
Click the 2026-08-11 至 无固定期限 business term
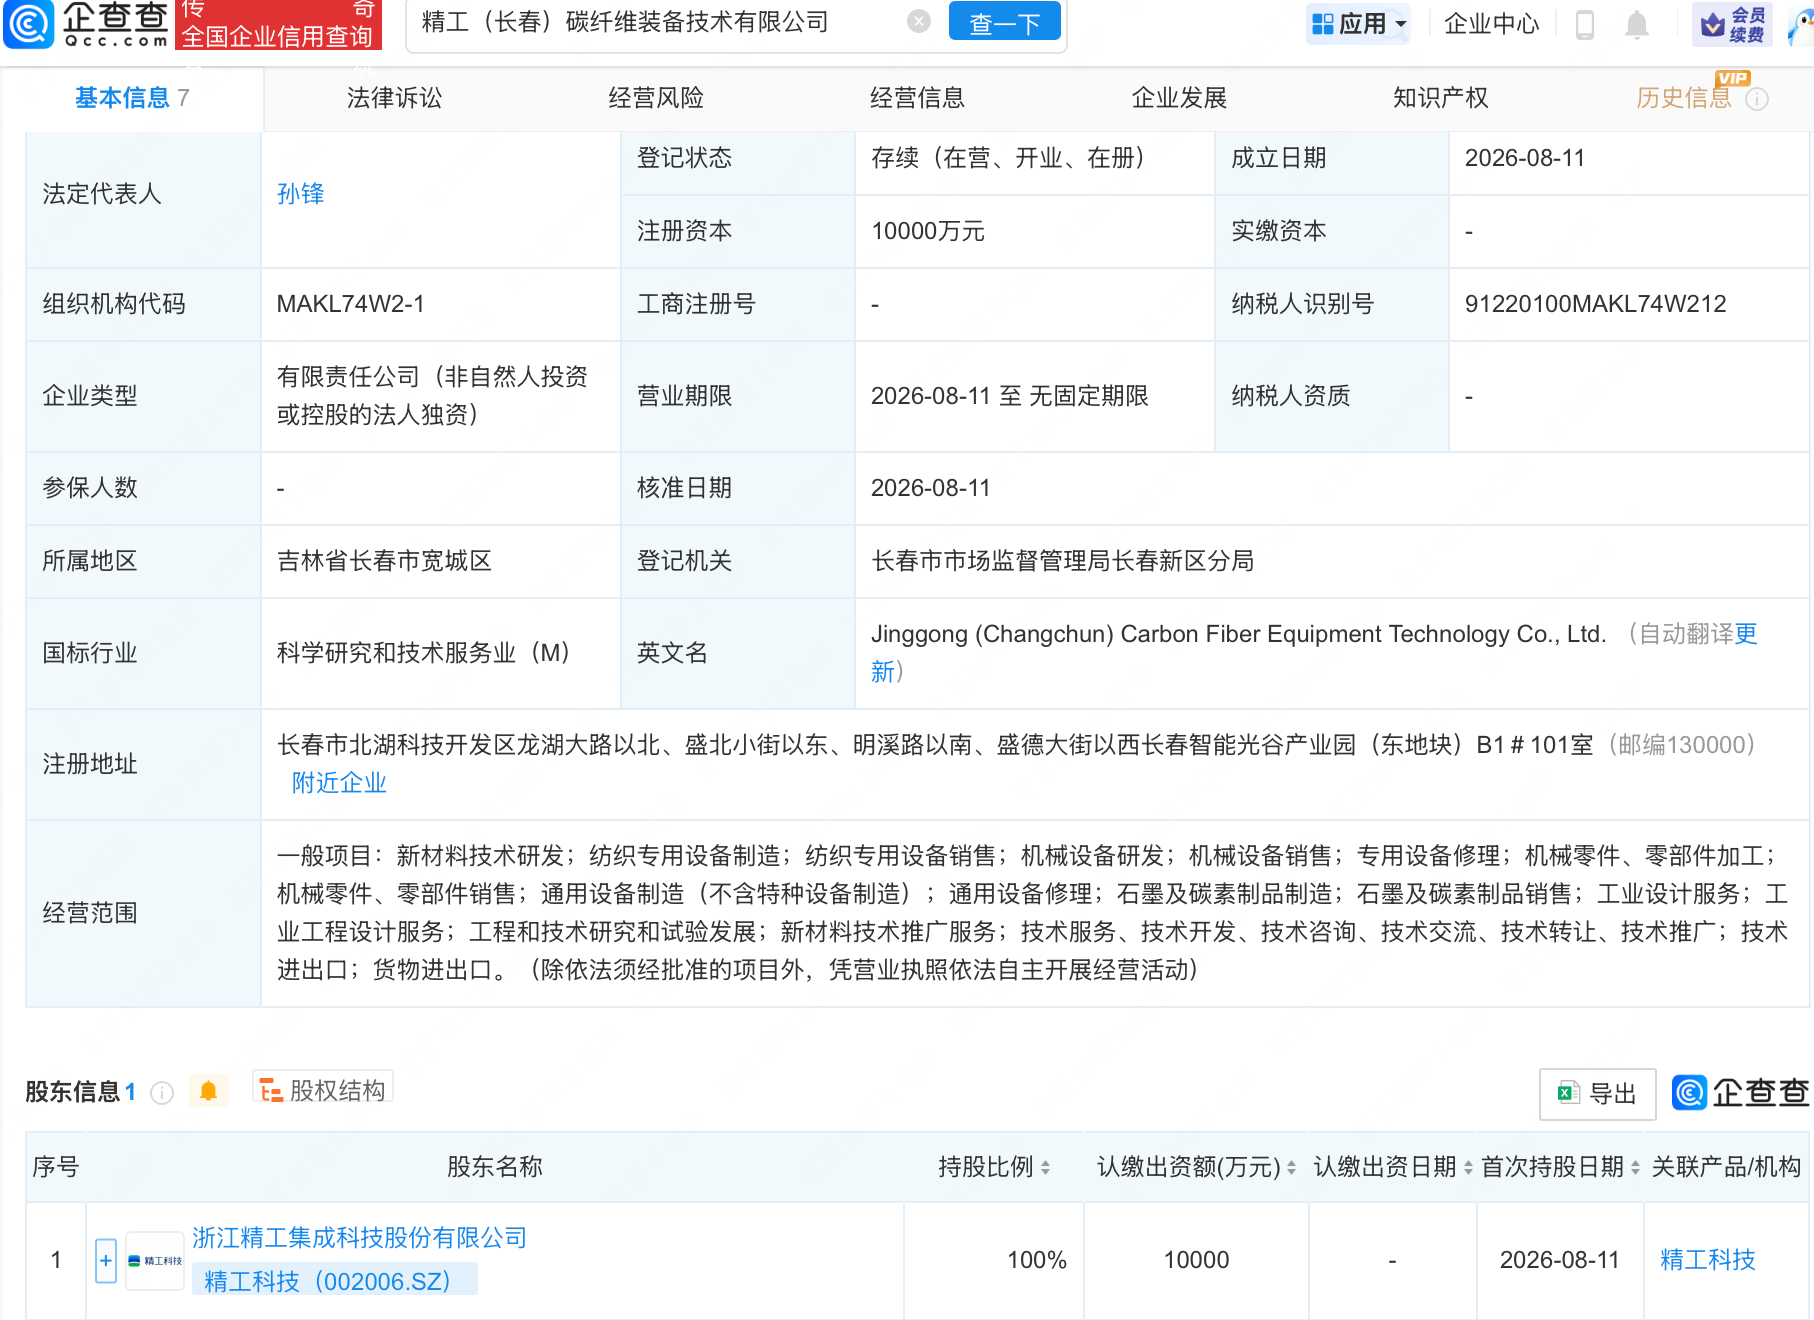[x=1009, y=396]
